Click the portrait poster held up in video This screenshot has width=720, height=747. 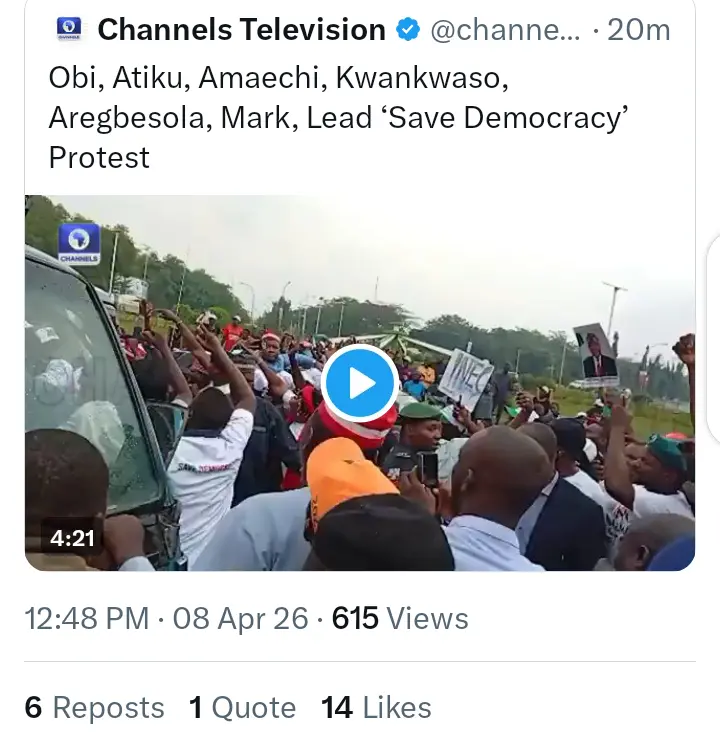[596, 354]
